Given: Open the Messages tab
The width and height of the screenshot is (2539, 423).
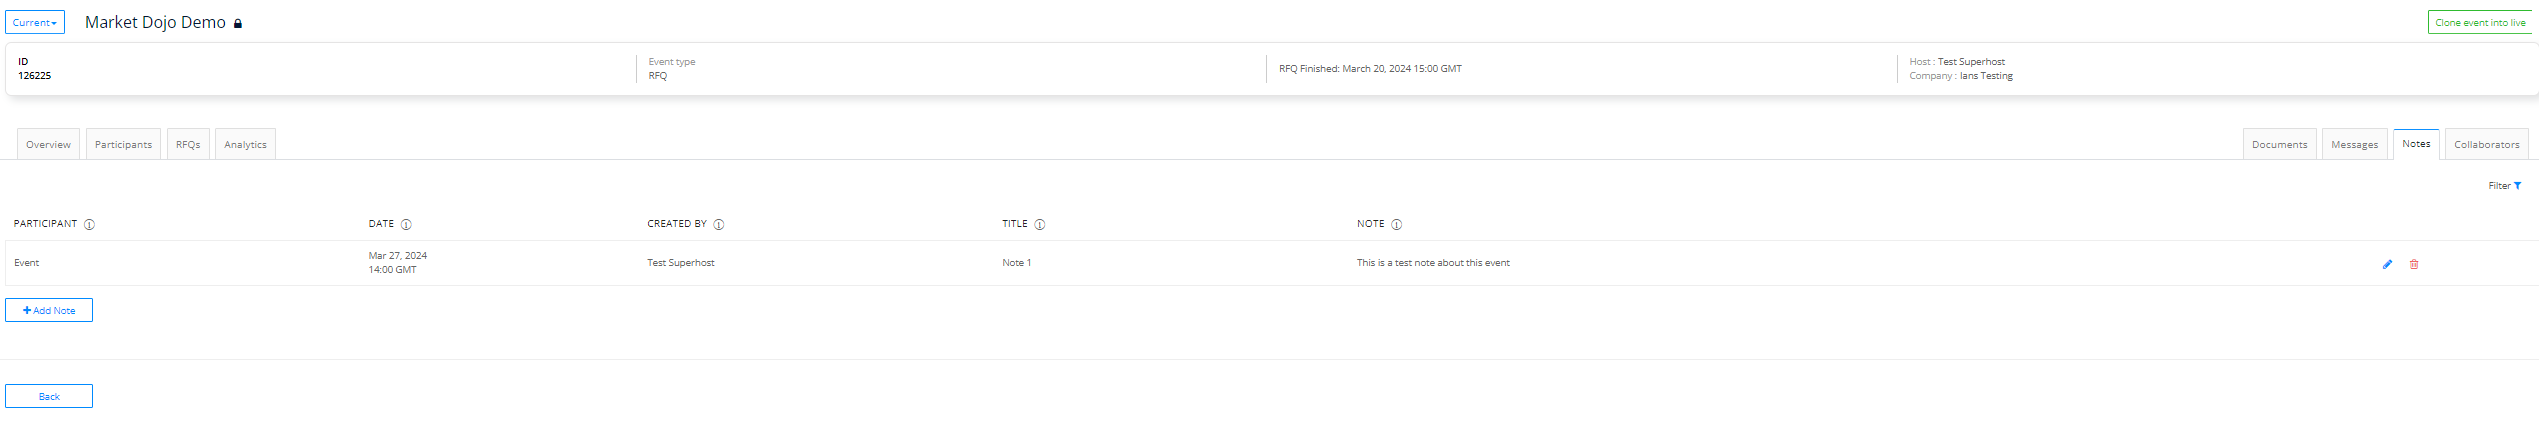Looking at the screenshot, I should (x=2354, y=144).
